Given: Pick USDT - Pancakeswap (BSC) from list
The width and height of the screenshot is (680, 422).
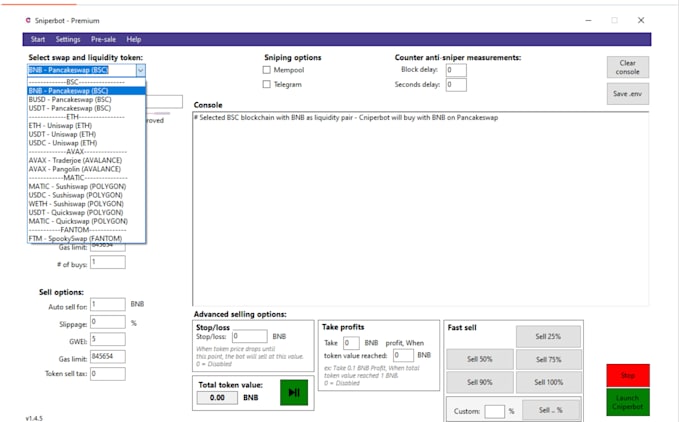Looking at the screenshot, I should coord(86,108).
